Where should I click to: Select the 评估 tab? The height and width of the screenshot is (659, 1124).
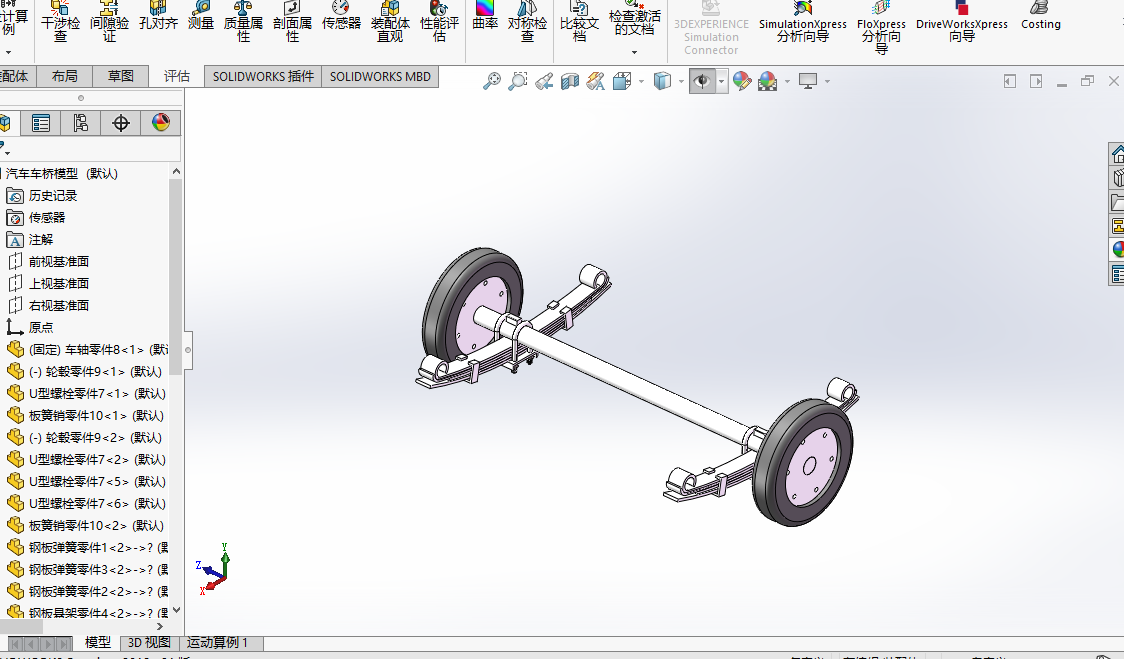point(176,76)
